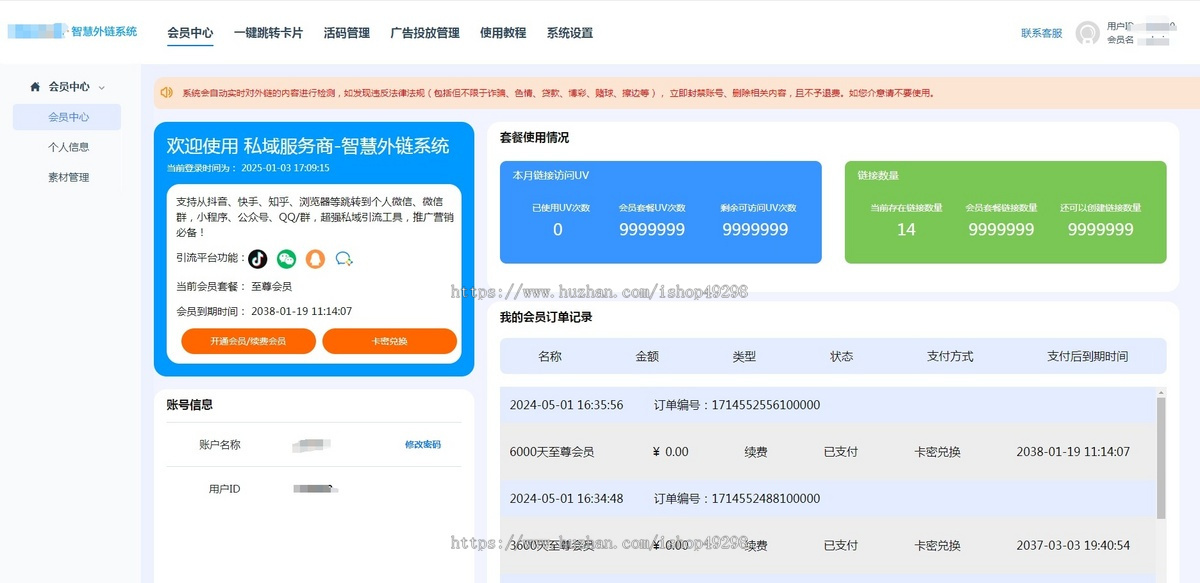Viewport: 1200px width, 583px height.
Task: Click the 修改密码 link
Action: [x=424, y=445]
